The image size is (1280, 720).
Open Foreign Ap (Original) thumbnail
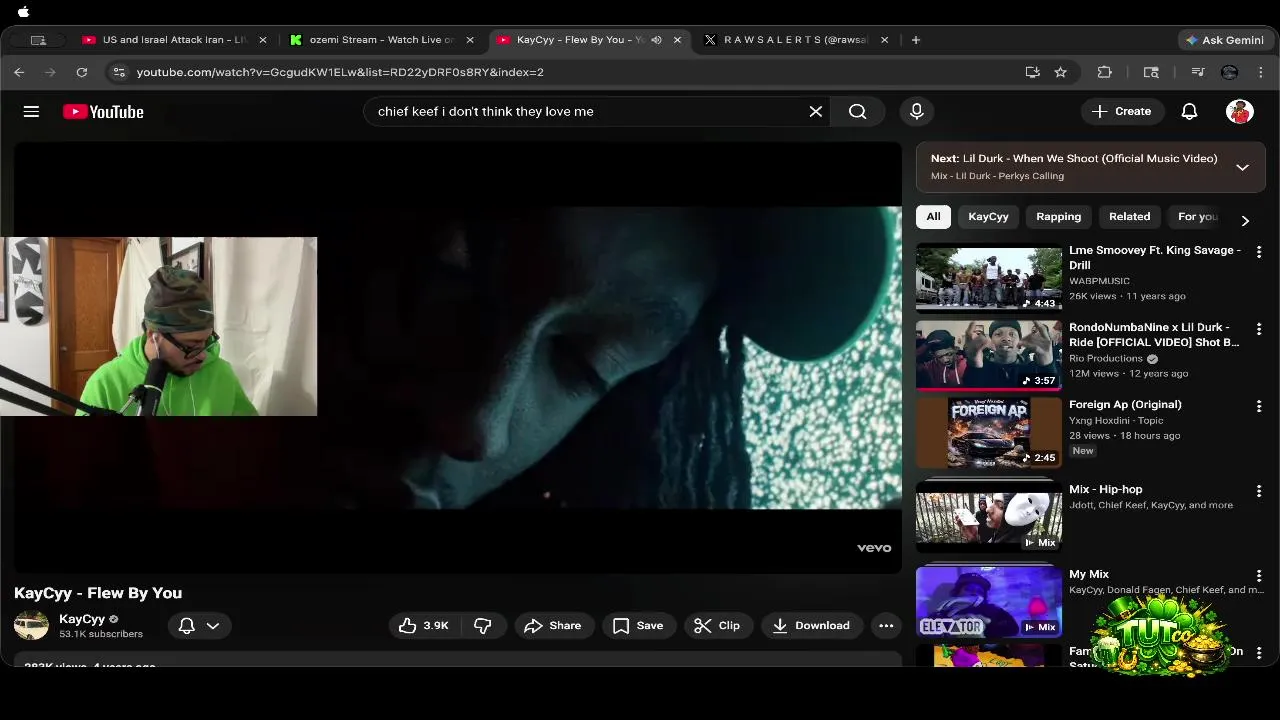point(989,432)
